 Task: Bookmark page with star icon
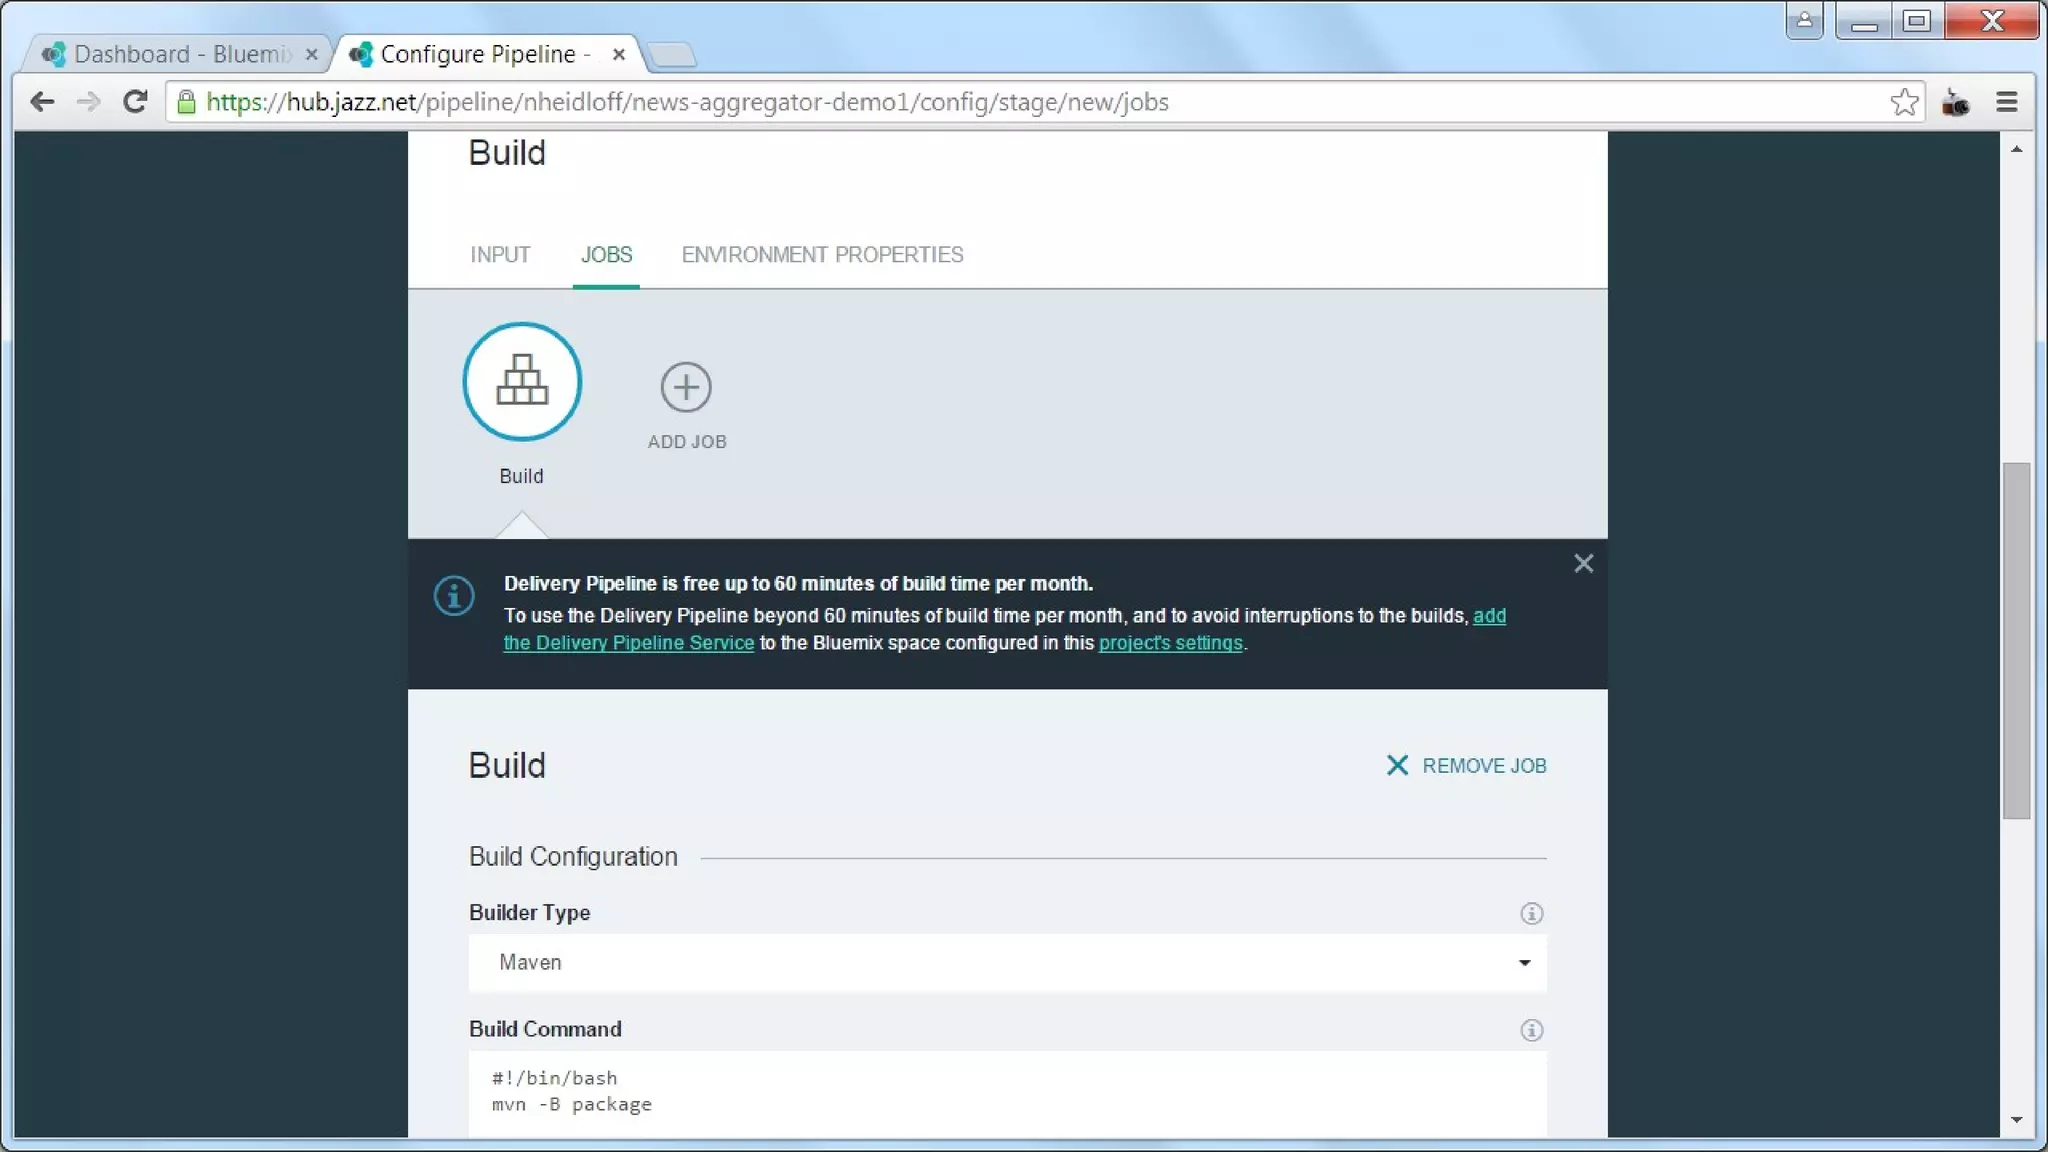pos(1903,102)
